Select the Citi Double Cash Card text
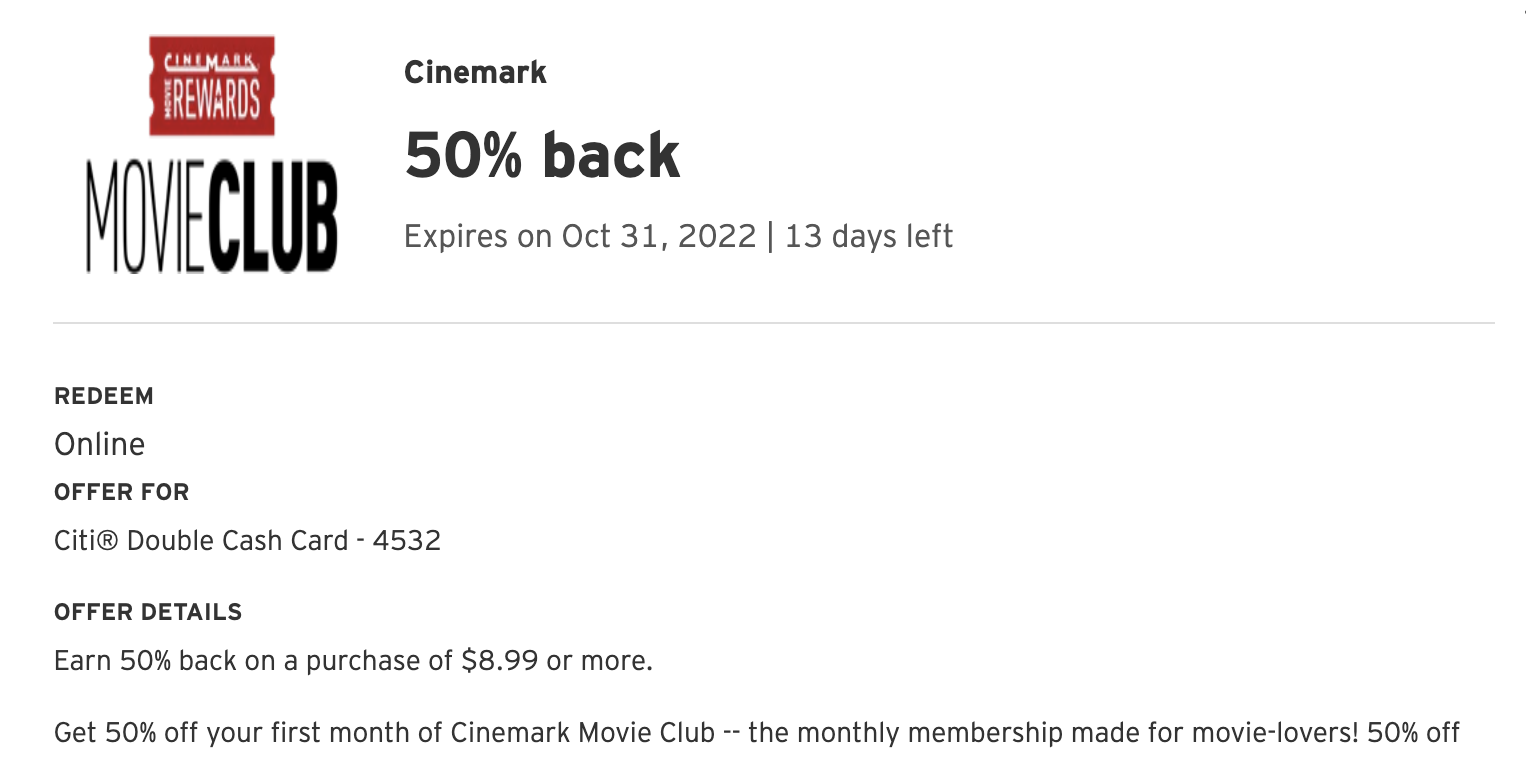The width and height of the screenshot is (1526, 774). (x=200, y=541)
